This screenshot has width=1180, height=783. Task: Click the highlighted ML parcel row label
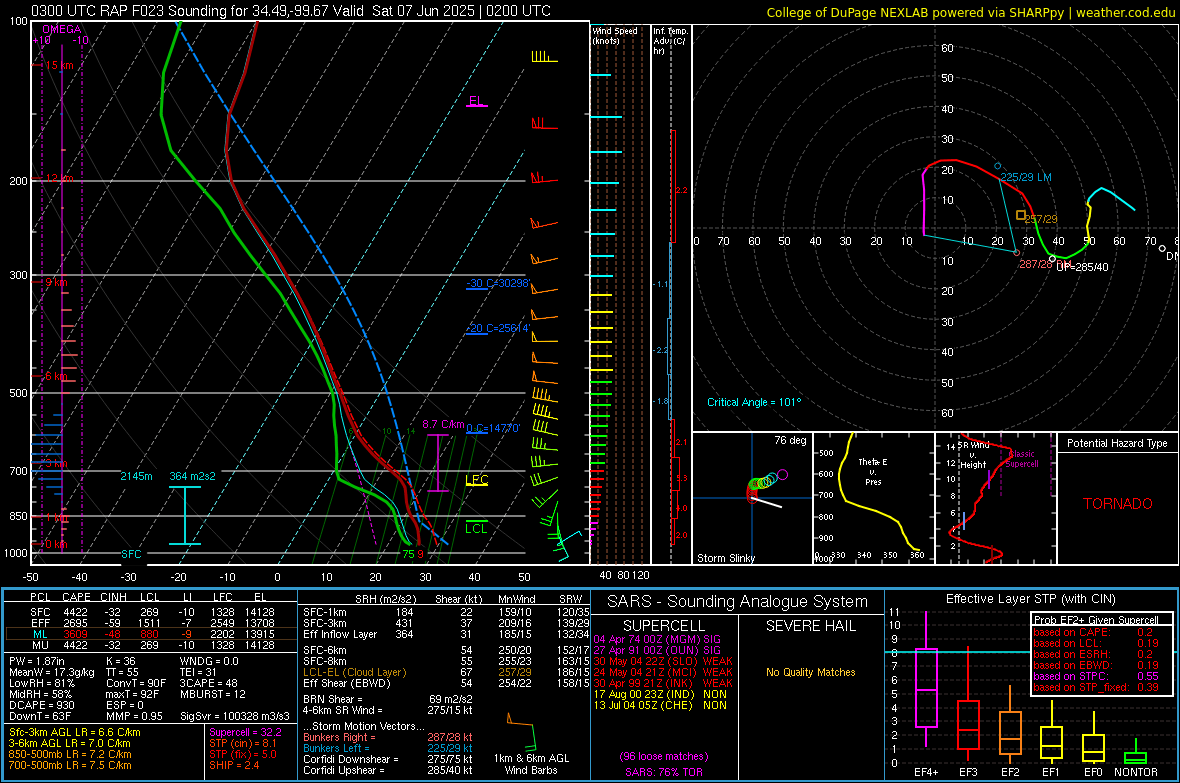click(40, 634)
